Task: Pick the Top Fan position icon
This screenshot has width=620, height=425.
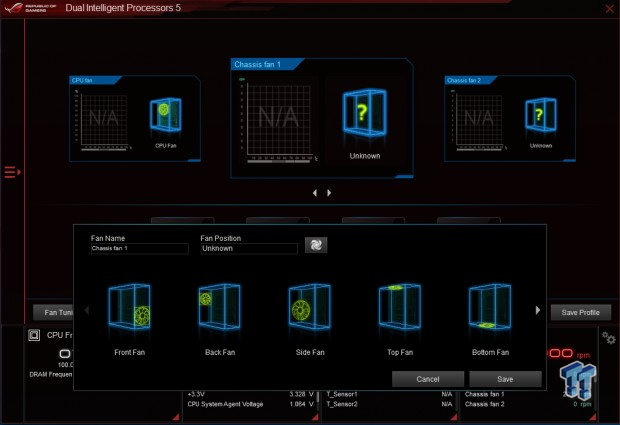Action: tap(400, 307)
